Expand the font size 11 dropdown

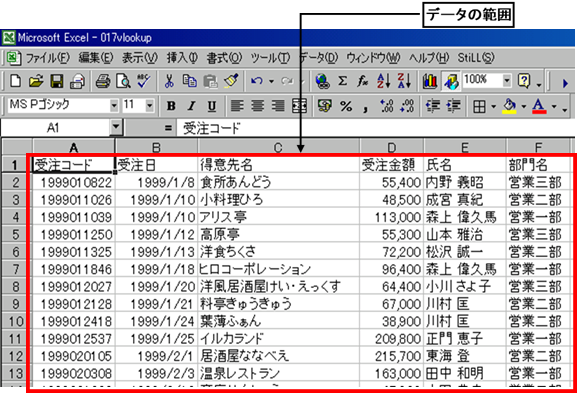(149, 106)
